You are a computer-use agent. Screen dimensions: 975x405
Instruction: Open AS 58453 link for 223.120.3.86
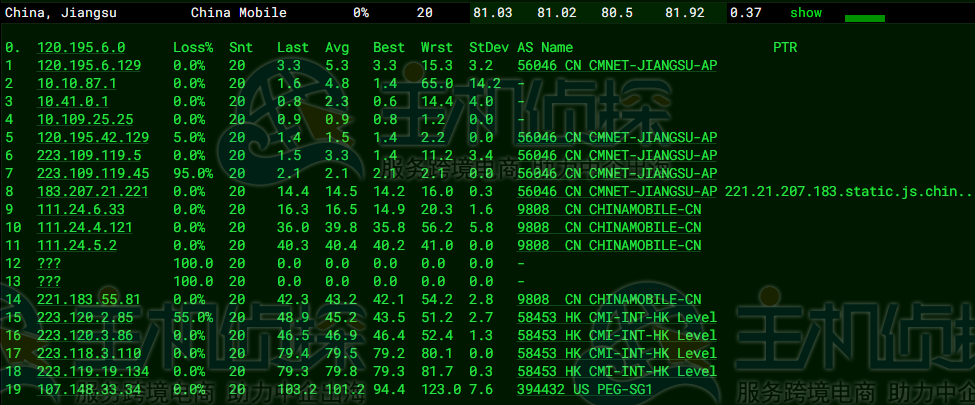point(617,336)
